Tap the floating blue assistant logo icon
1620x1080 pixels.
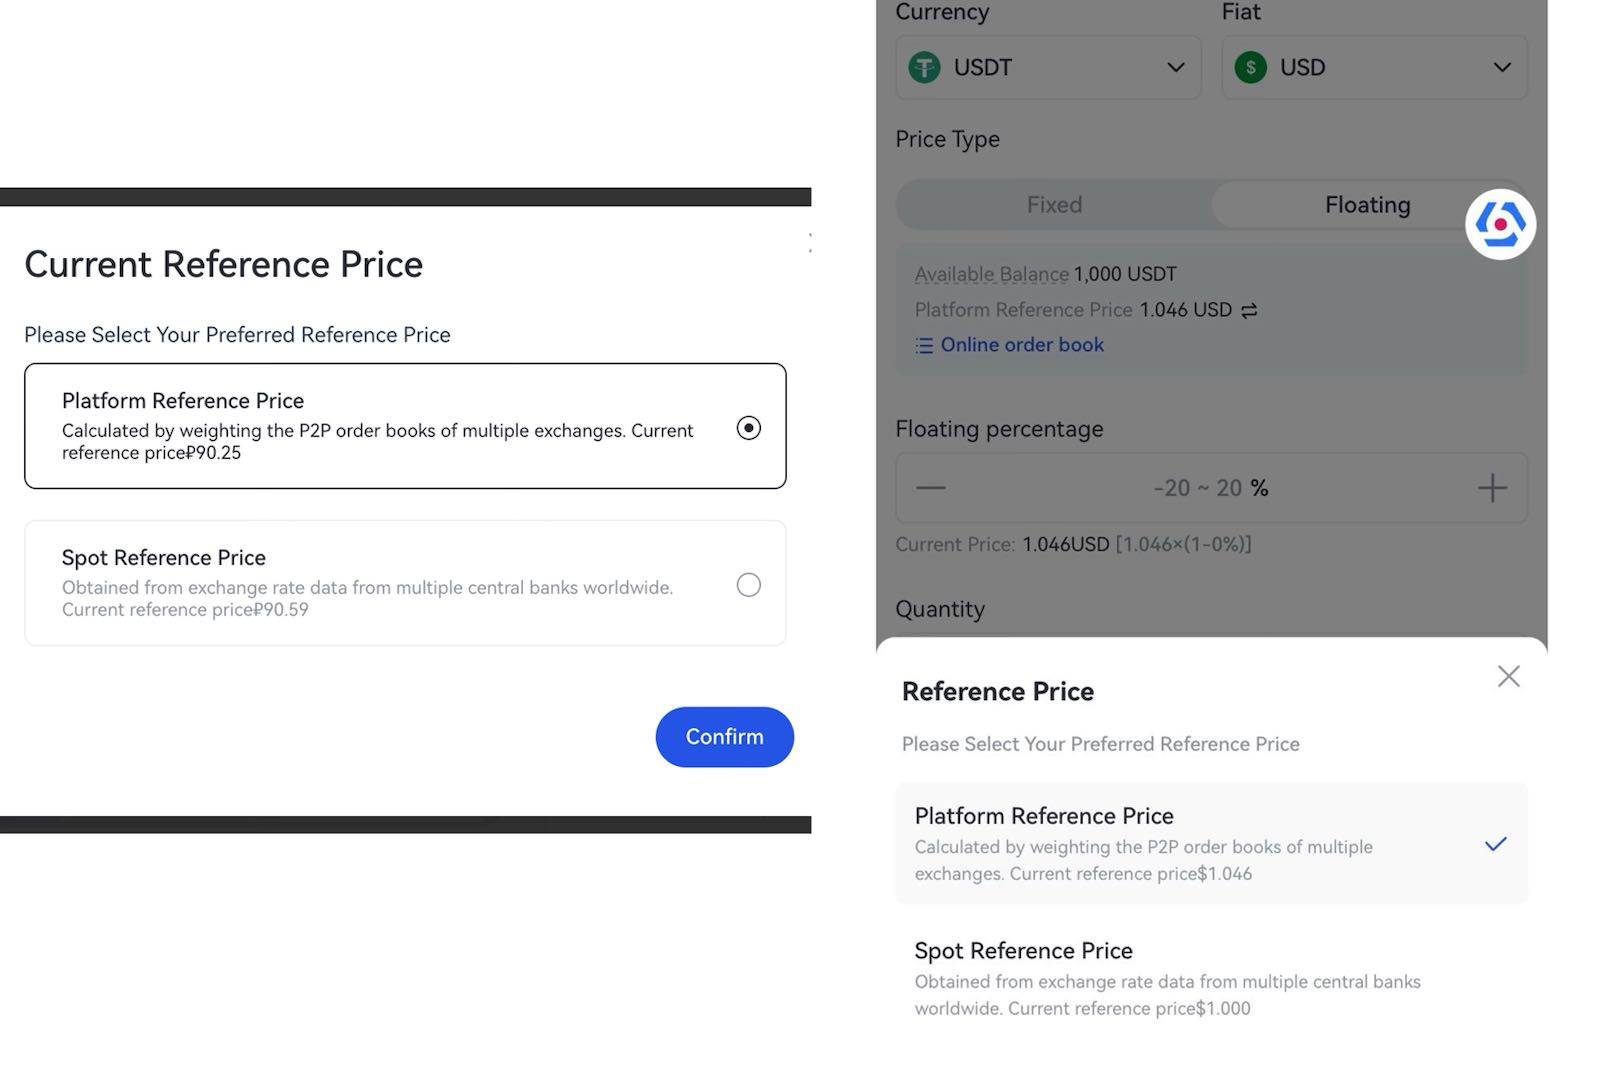coord(1500,224)
